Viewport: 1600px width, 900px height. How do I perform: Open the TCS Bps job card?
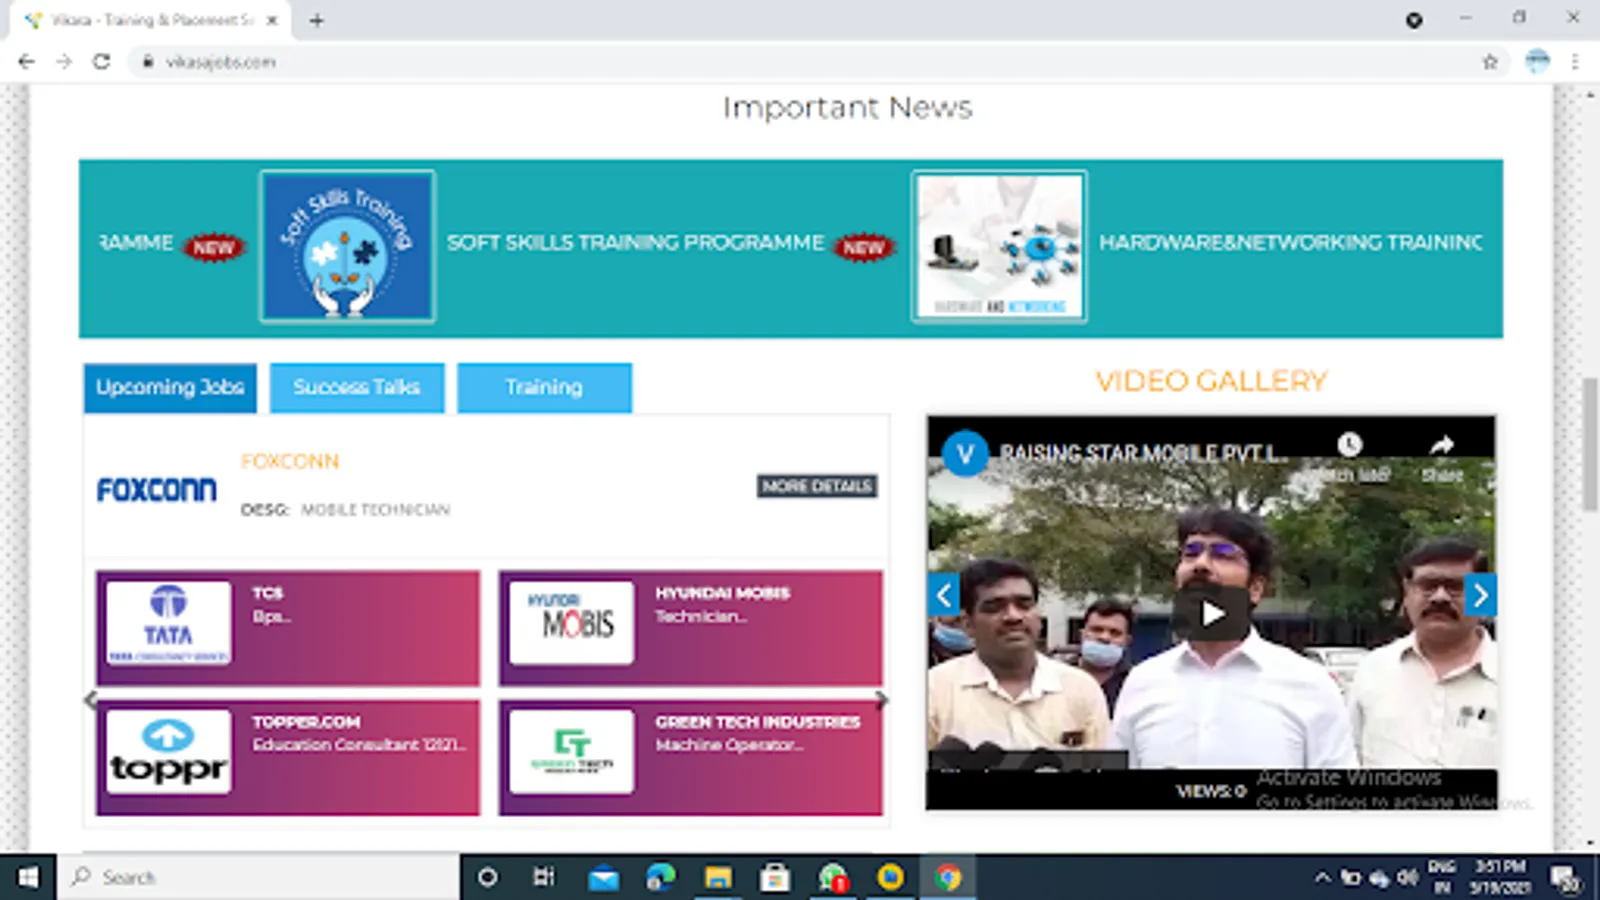pos(288,628)
